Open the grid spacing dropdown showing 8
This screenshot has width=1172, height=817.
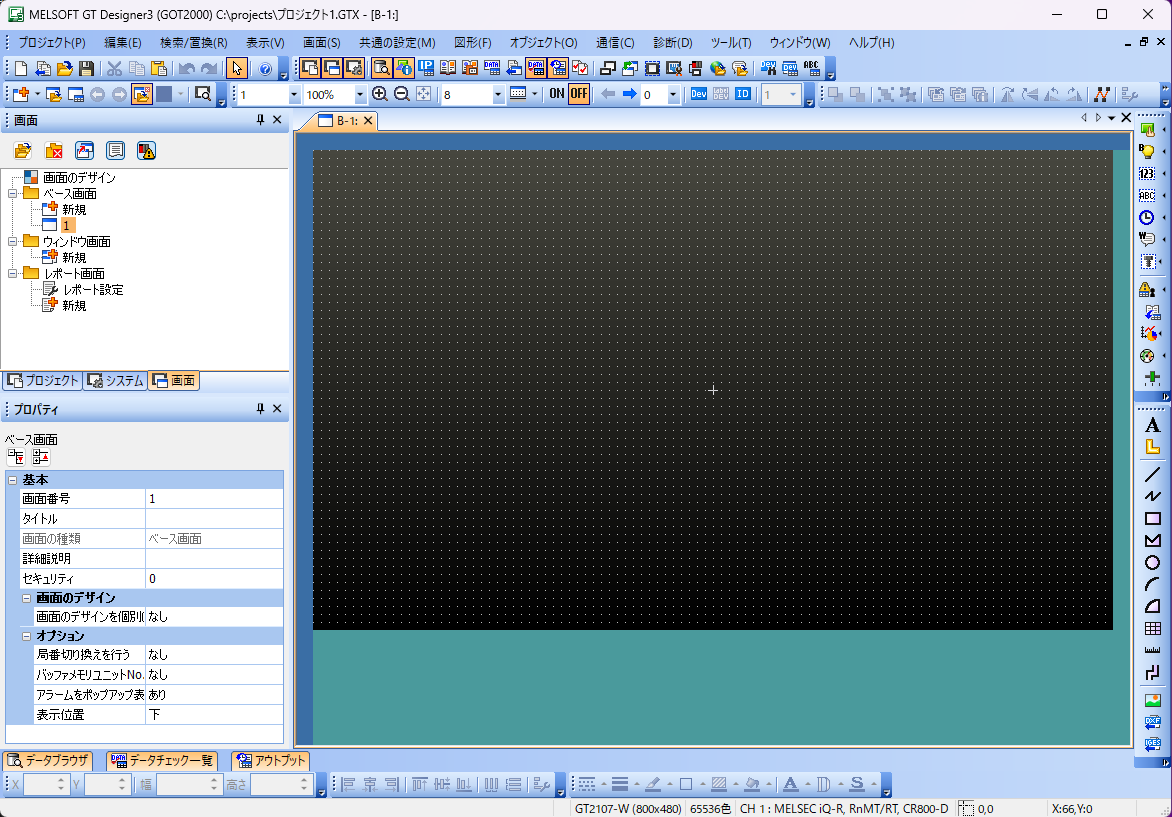point(498,95)
